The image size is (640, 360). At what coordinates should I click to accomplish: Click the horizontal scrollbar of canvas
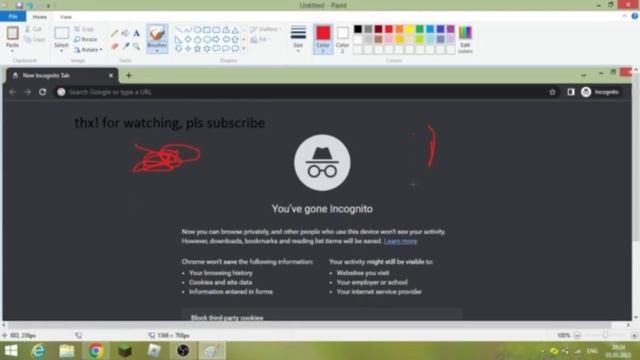[309, 325]
